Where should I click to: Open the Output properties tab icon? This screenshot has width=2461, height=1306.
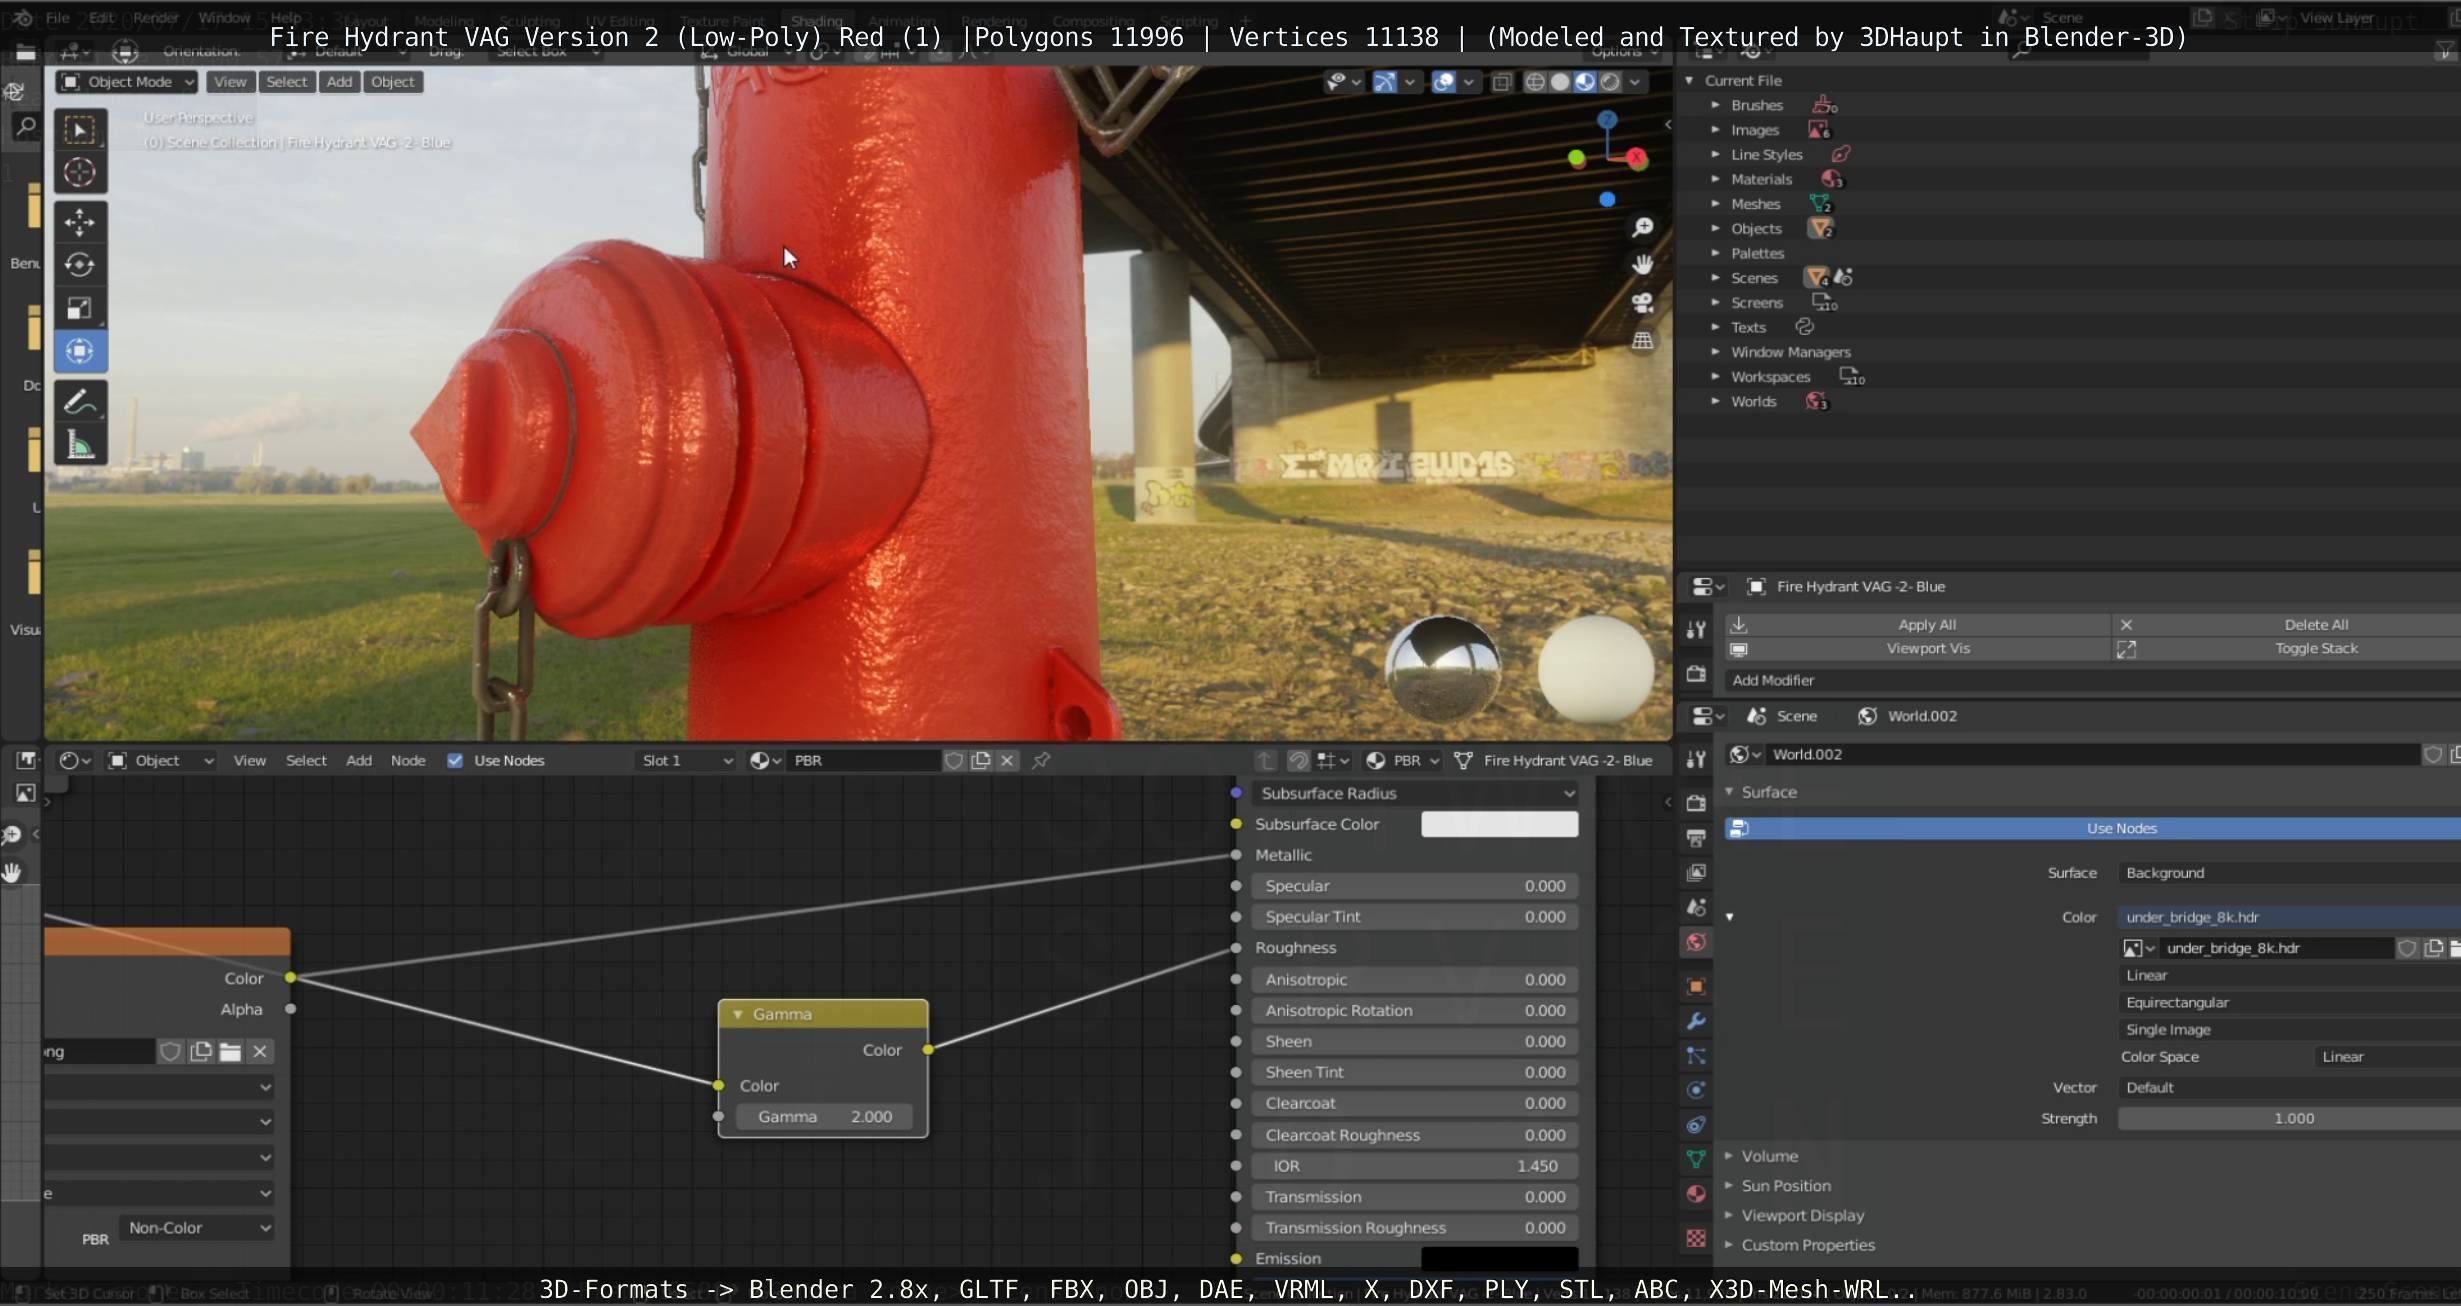click(1696, 838)
